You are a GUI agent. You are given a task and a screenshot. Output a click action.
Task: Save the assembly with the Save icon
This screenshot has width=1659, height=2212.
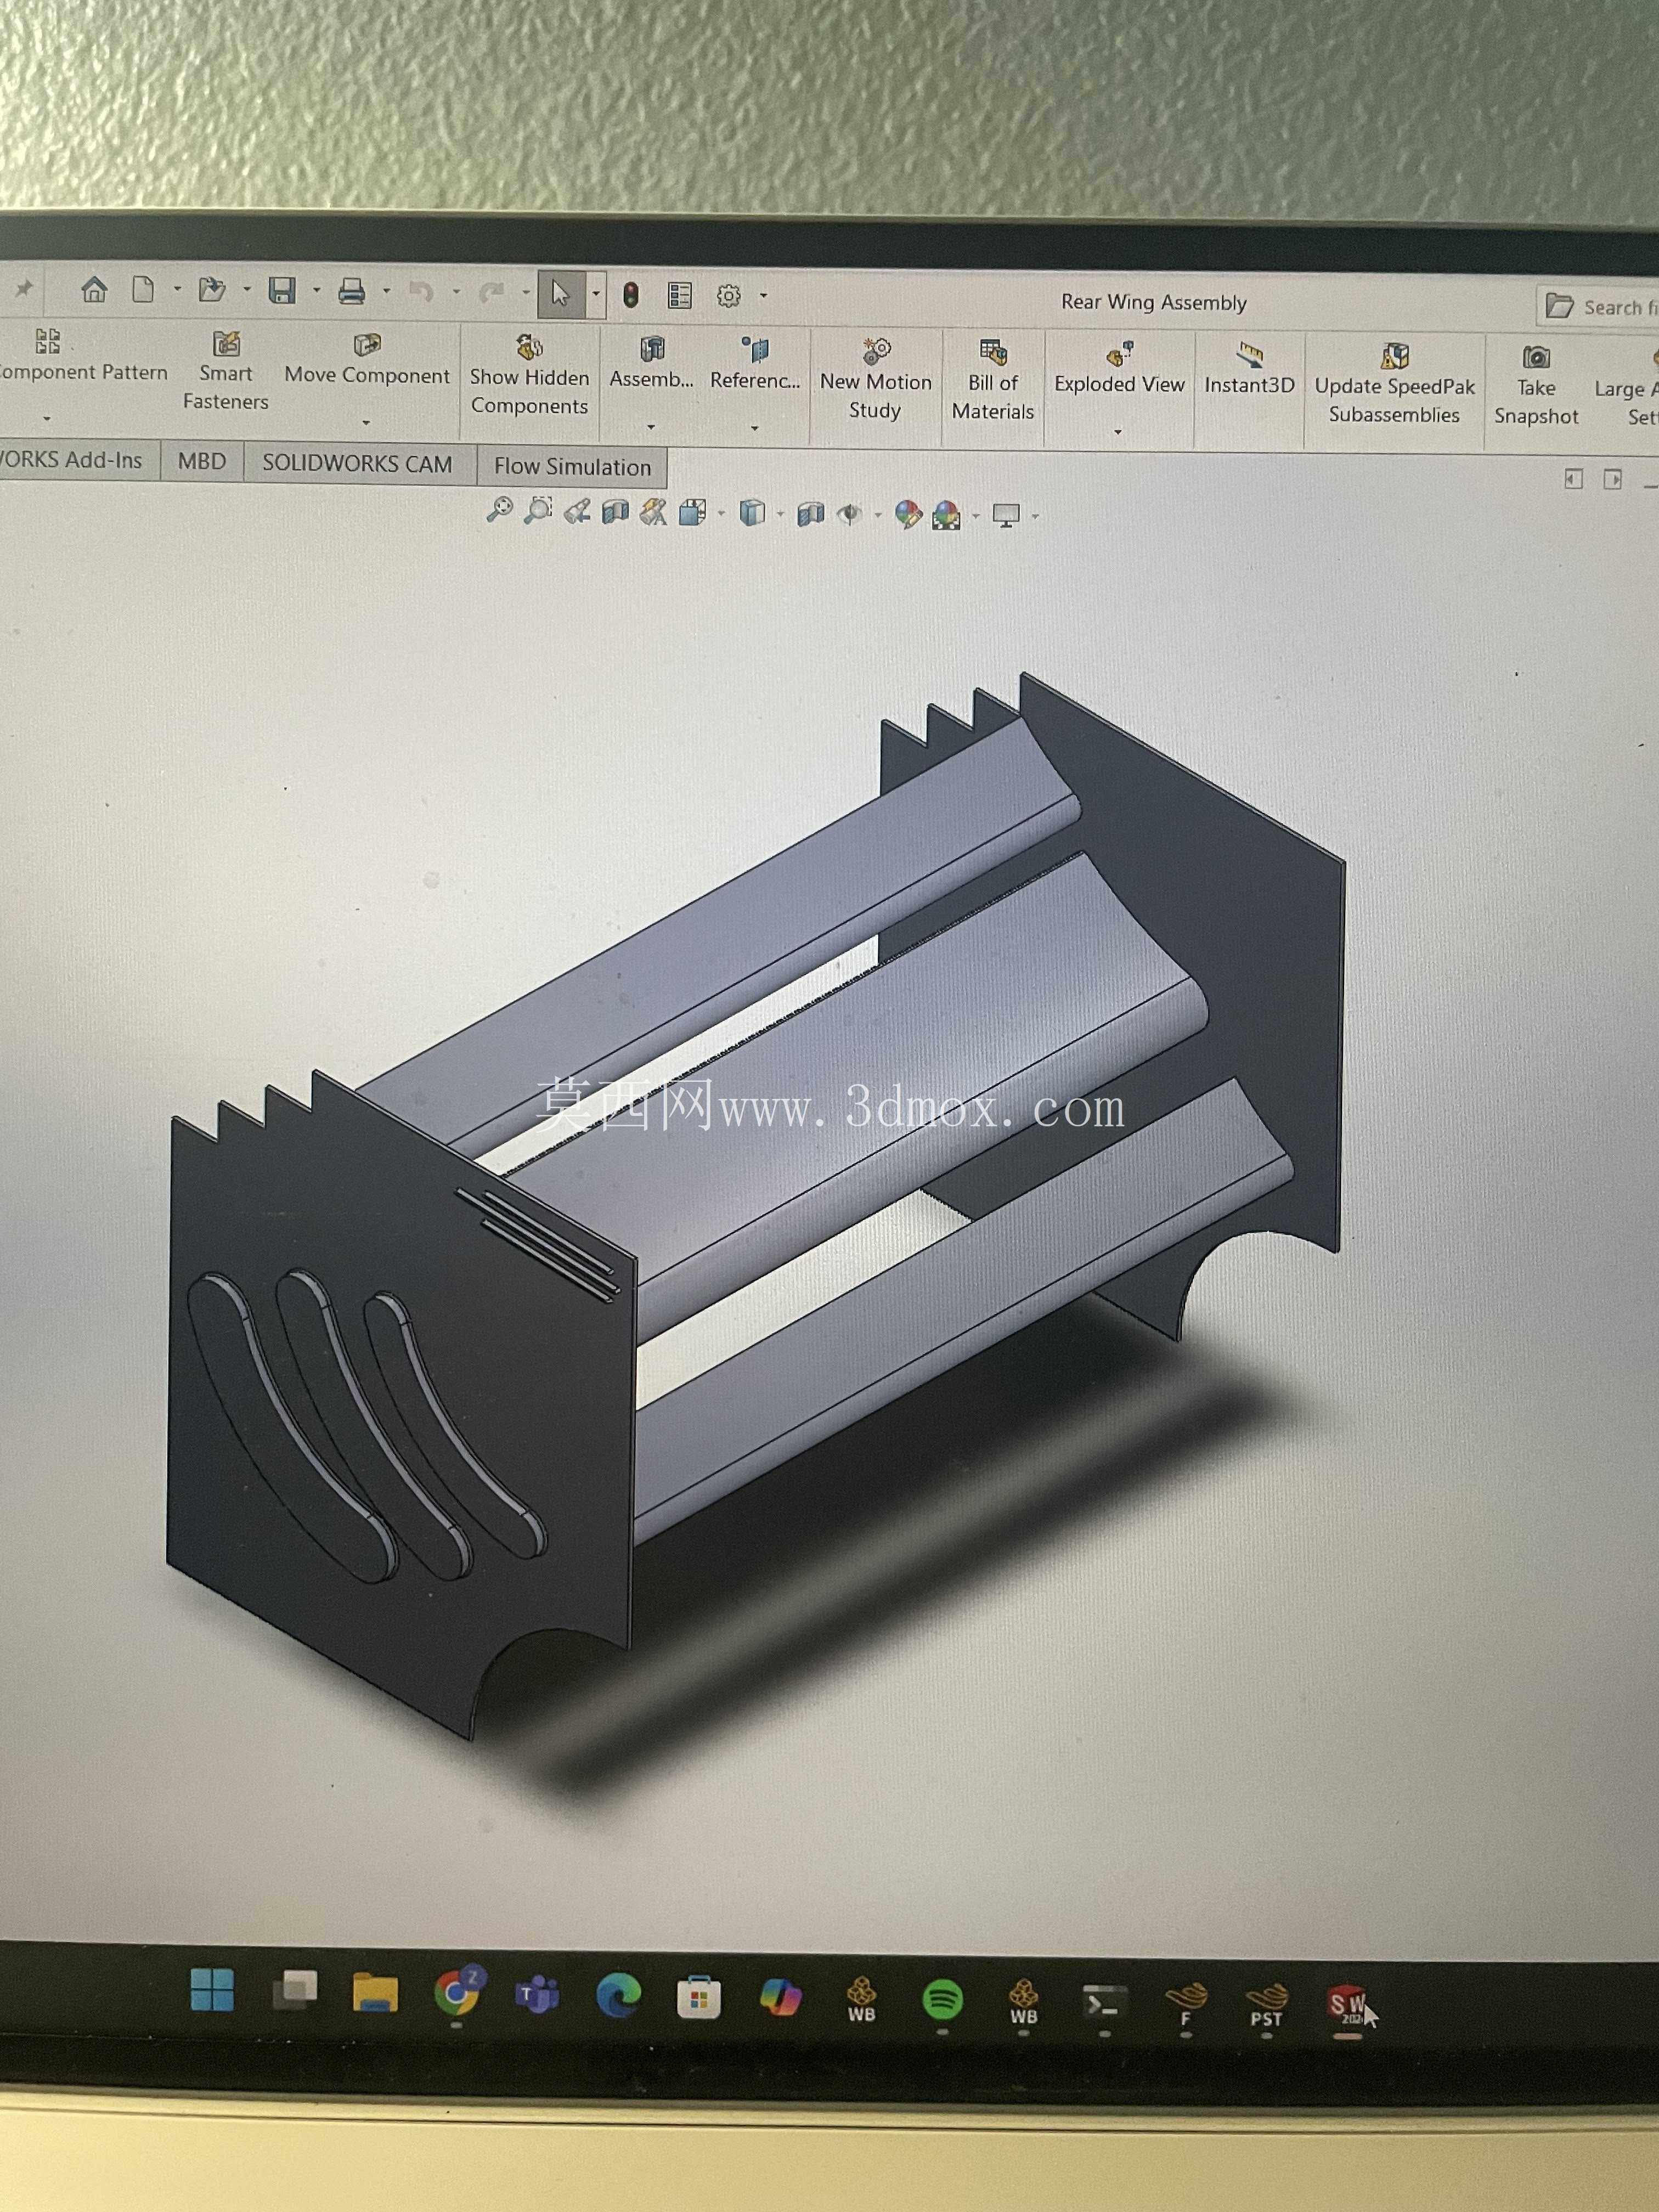pos(282,291)
